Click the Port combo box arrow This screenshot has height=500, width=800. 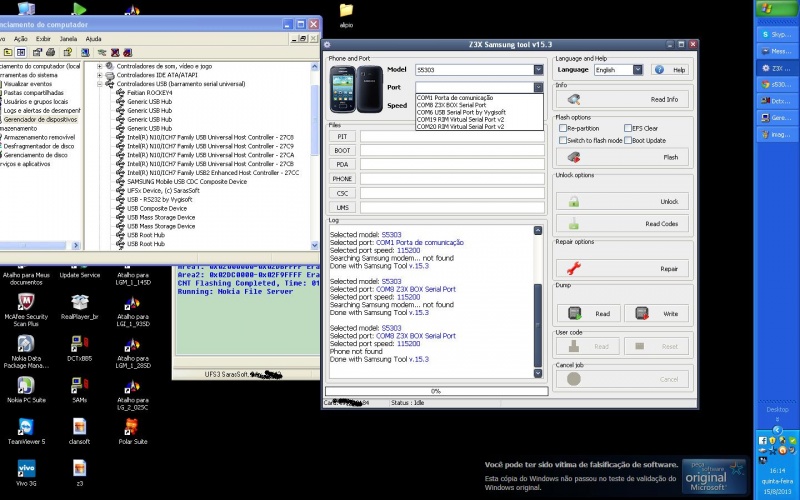click(538, 87)
